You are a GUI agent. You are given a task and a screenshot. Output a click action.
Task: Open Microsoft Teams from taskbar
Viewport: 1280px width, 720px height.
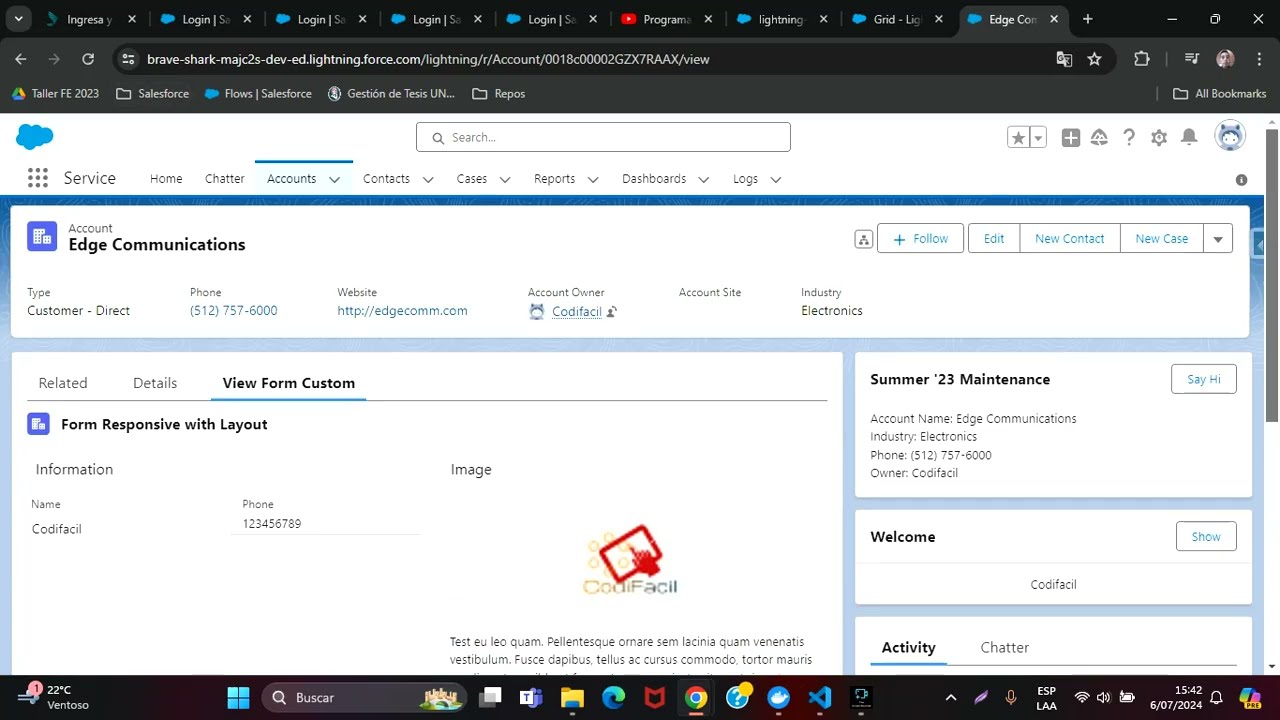click(531, 697)
